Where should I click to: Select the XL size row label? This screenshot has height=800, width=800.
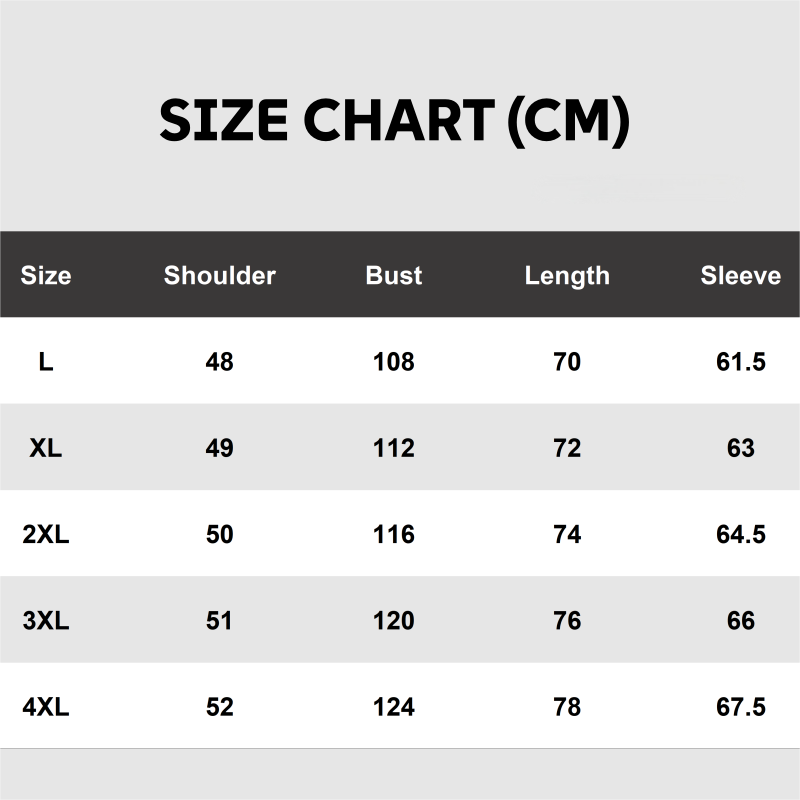tap(46, 448)
